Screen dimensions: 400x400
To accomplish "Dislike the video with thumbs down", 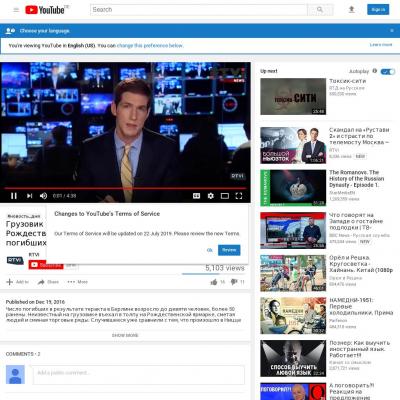I will tap(234, 282).
